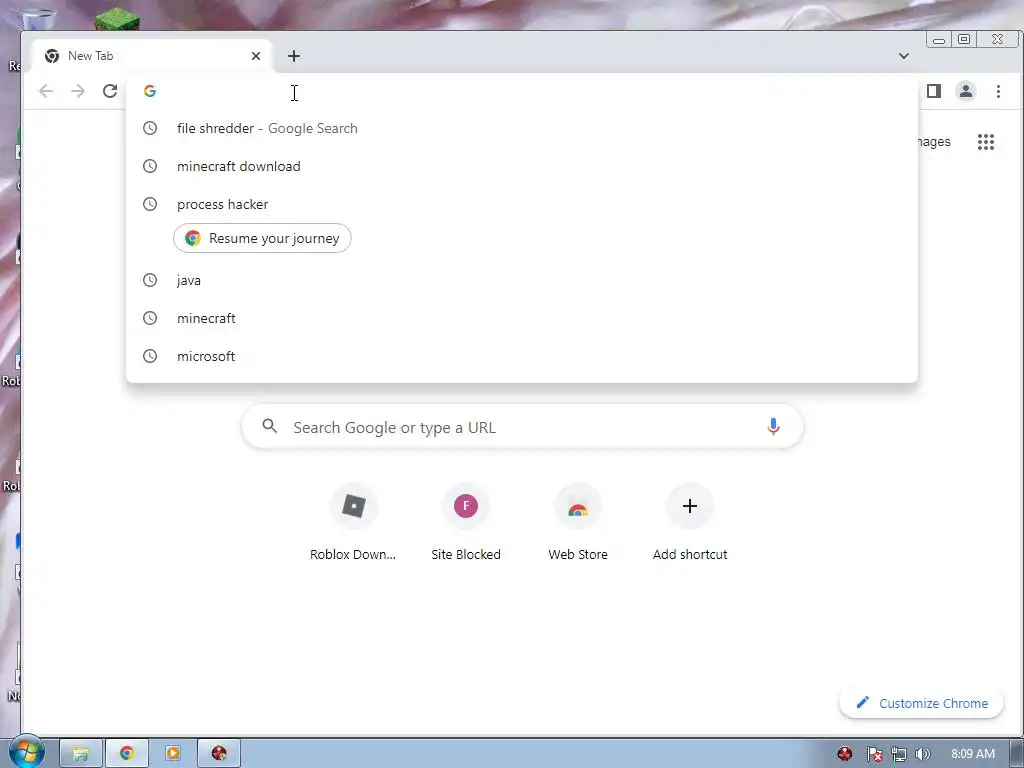
Task: Click Resume your journey chip
Action: tap(262, 238)
